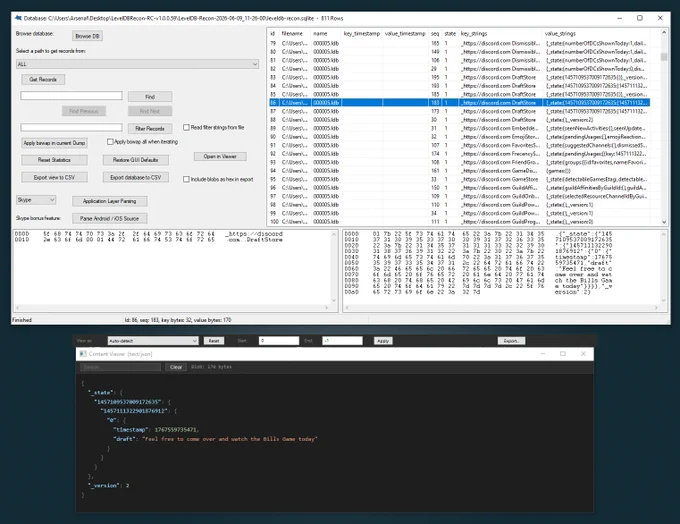Click the Apply button in viewer toolbar
Screen dimensions: 680x524
click(383, 341)
